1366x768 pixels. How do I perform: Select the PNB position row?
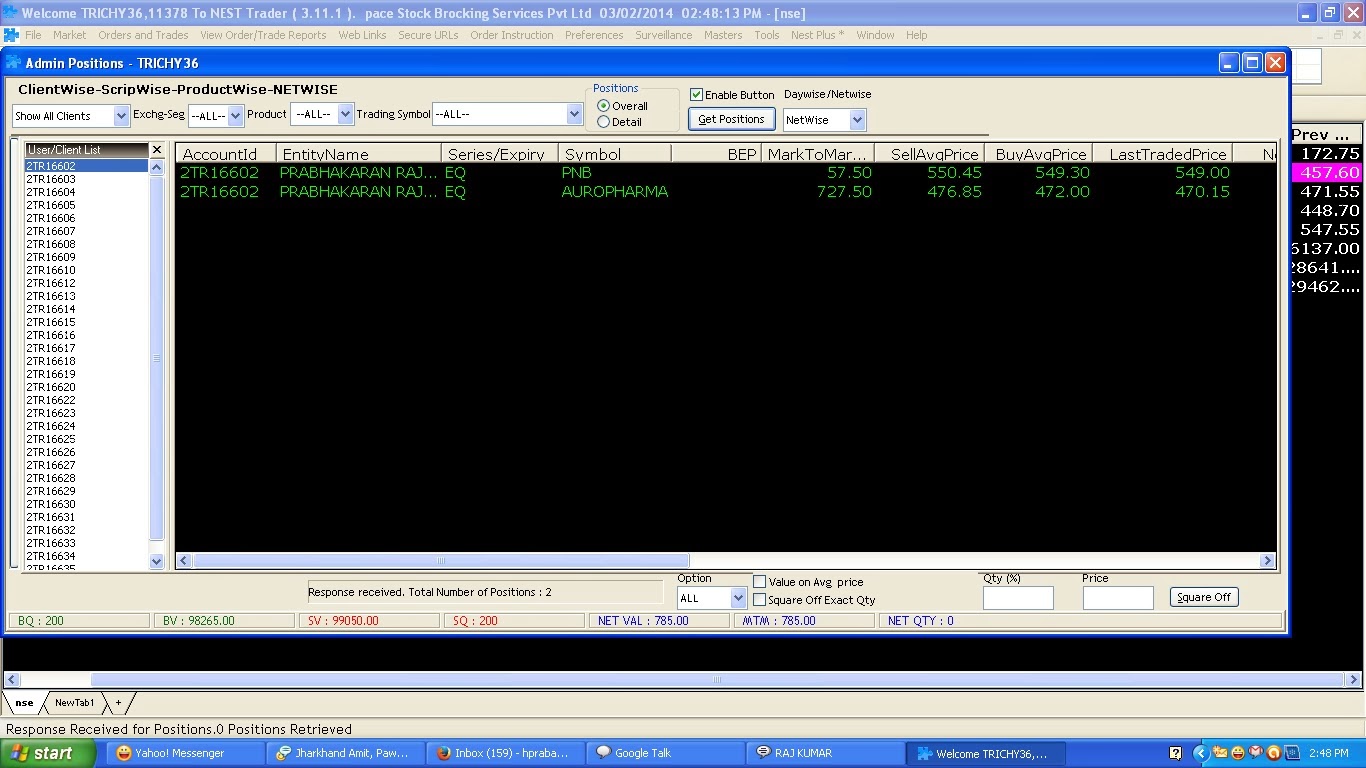[725, 172]
